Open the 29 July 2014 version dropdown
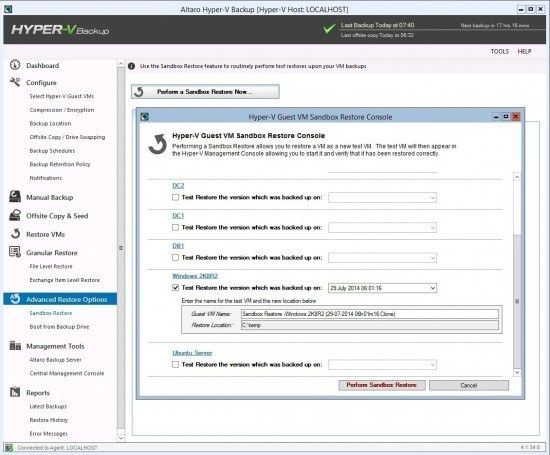Screen dimensions: 550x455 click(x=382, y=288)
